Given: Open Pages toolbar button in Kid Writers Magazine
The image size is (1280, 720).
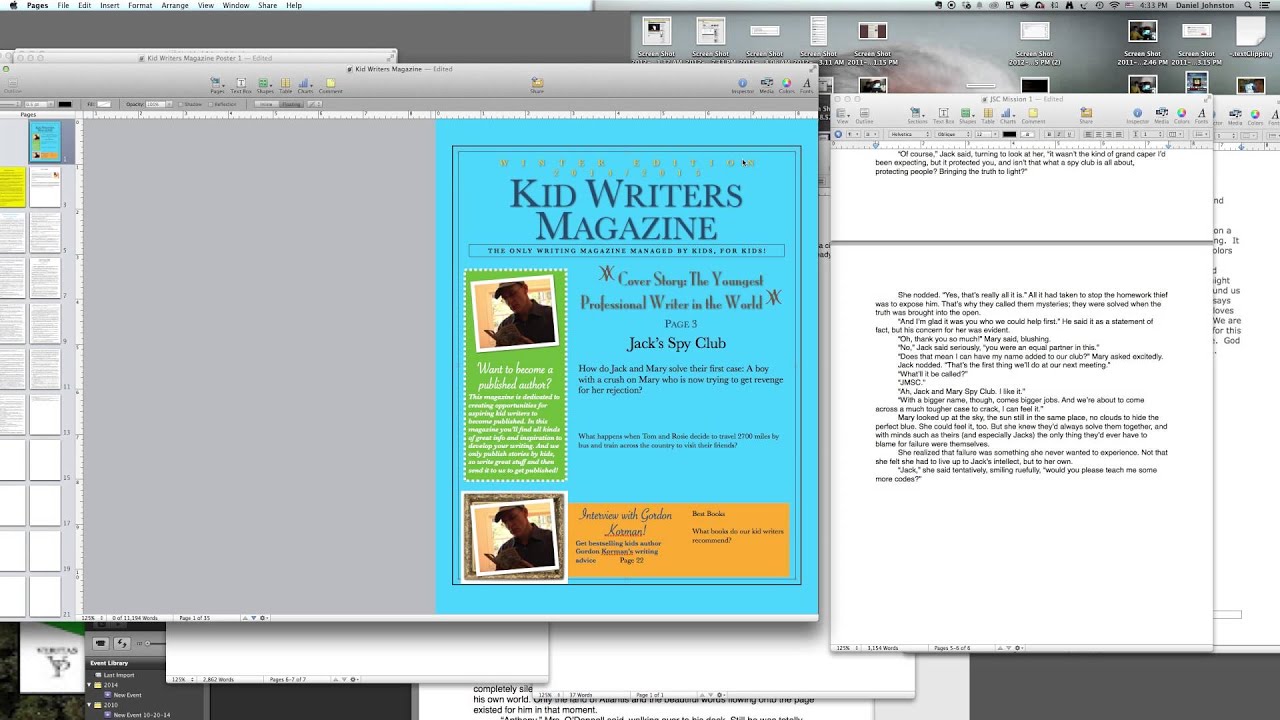Looking at the screenshot, I should click(217, 84).
